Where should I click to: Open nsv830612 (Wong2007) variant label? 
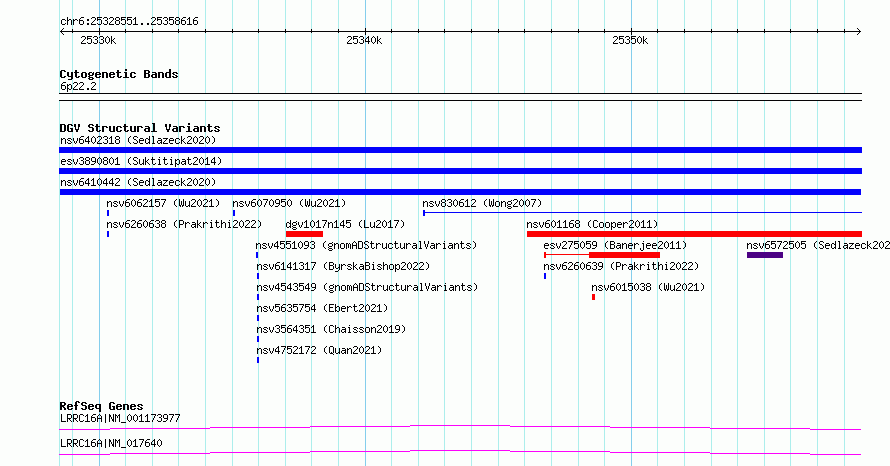[482, 203]
